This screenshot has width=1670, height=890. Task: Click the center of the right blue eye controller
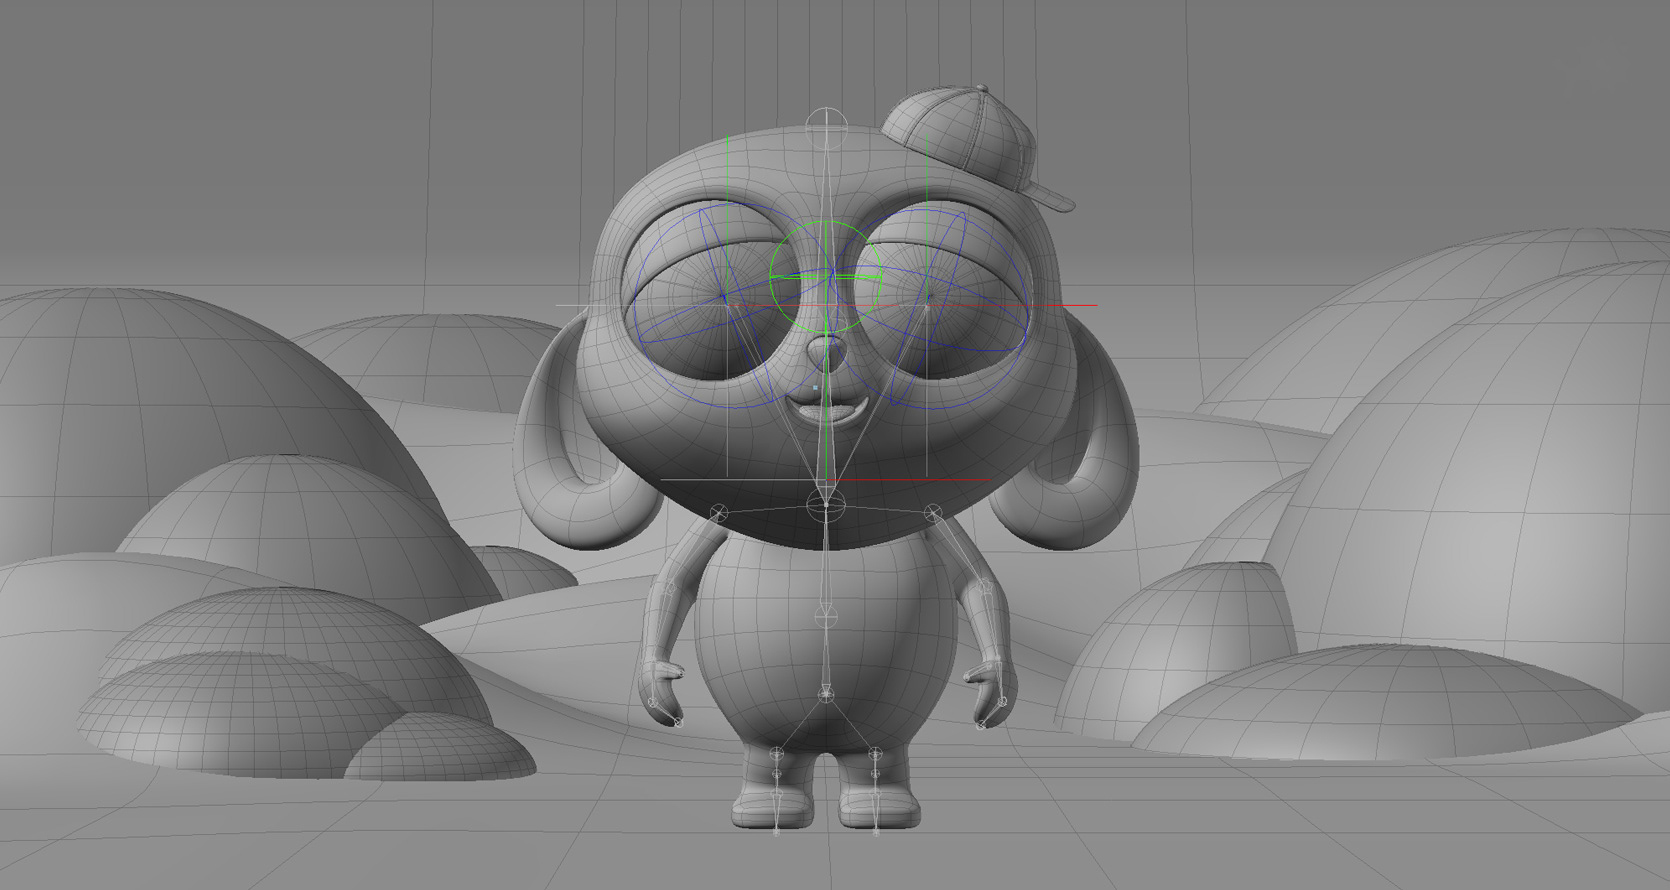(928, 297)
